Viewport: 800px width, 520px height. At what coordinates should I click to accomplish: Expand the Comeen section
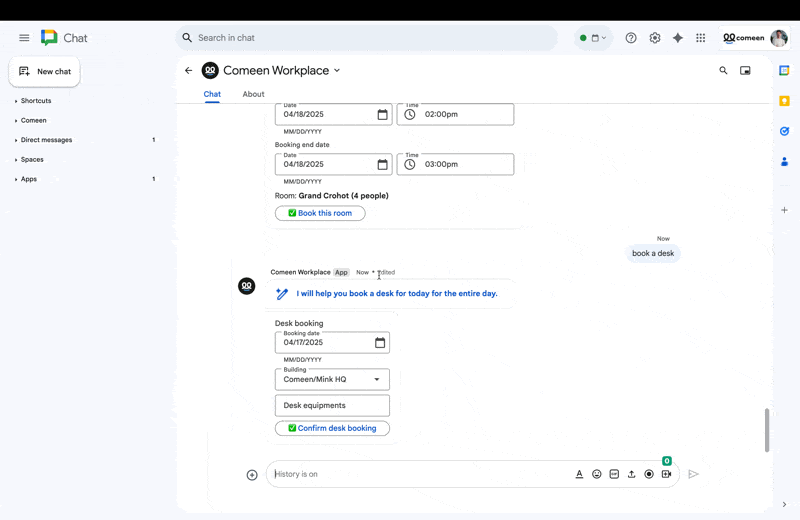[x=31, y=120]
